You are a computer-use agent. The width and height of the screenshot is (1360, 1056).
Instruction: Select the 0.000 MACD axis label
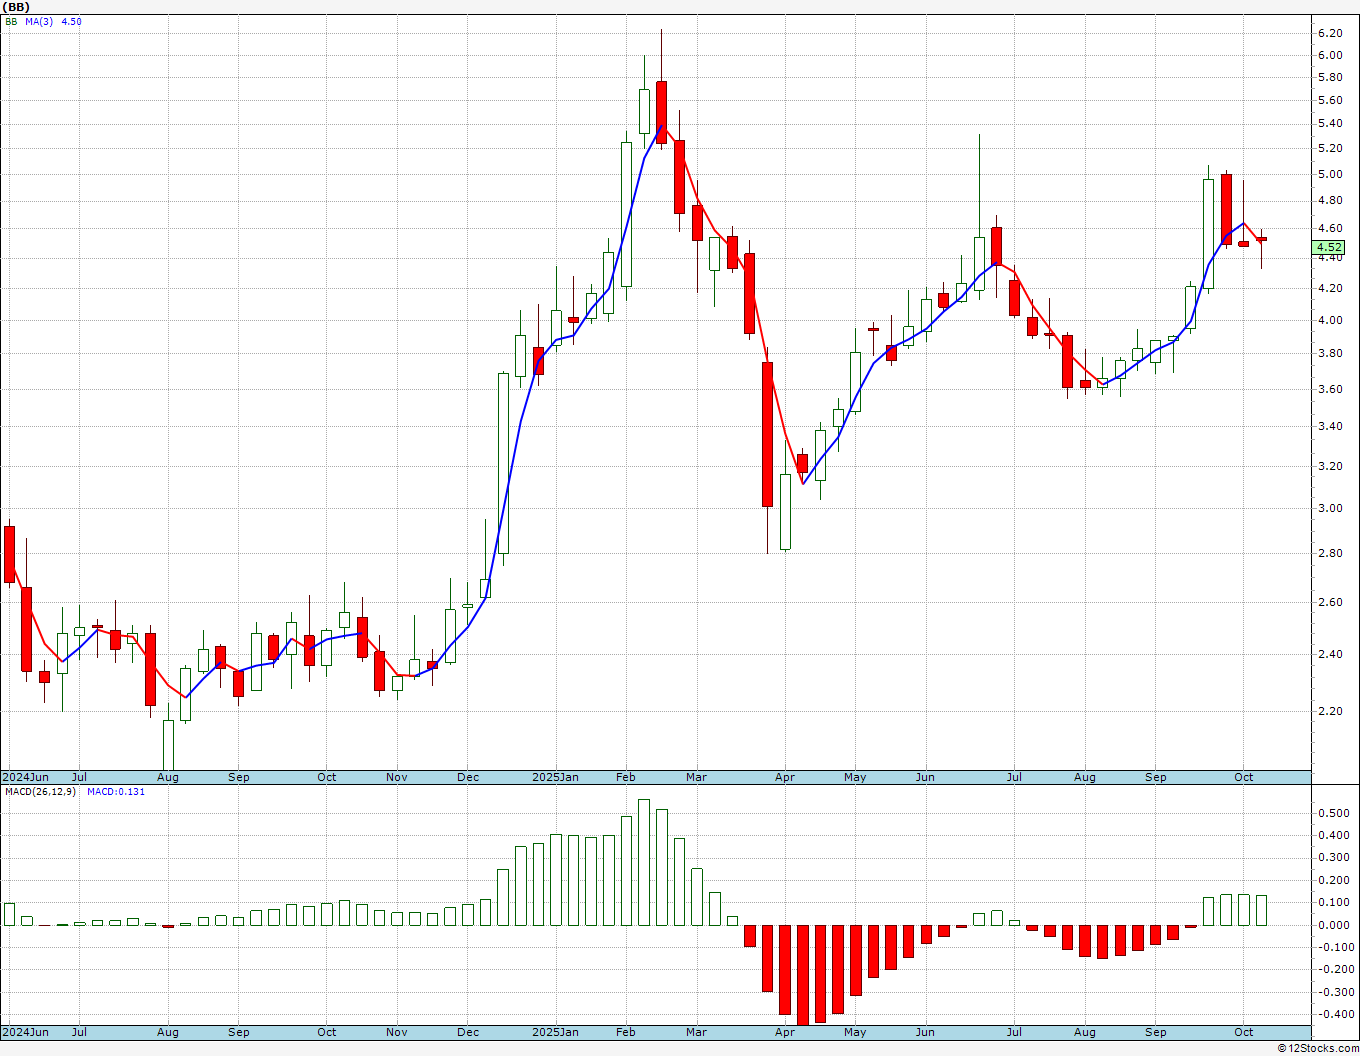(x=1333, y=925)
